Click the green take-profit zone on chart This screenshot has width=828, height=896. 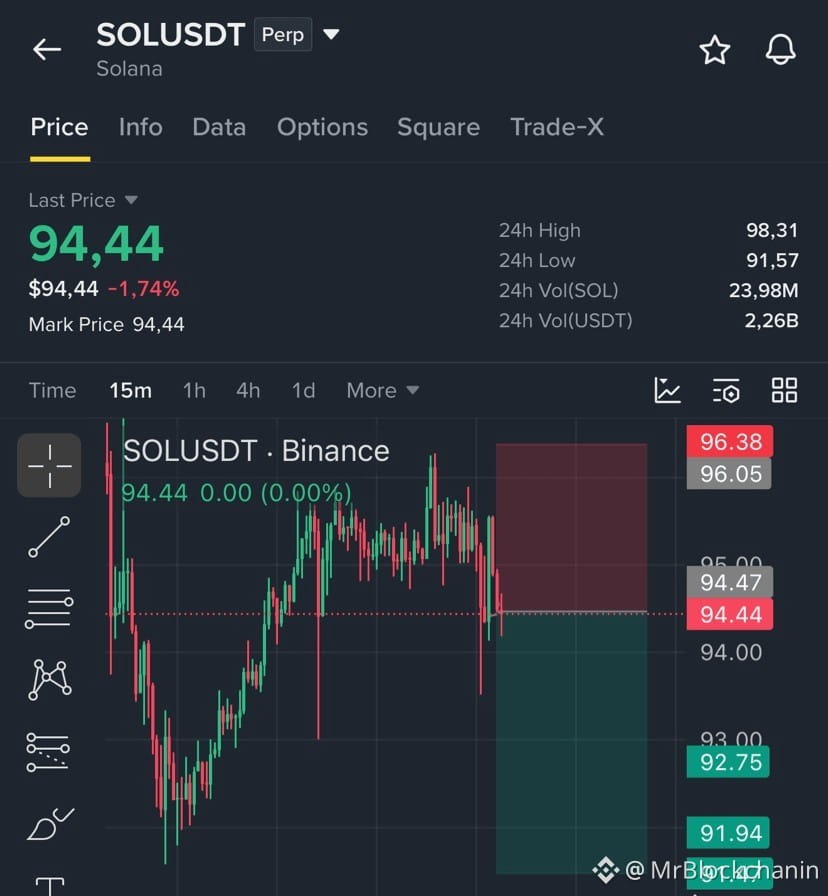tap(571, 743)
